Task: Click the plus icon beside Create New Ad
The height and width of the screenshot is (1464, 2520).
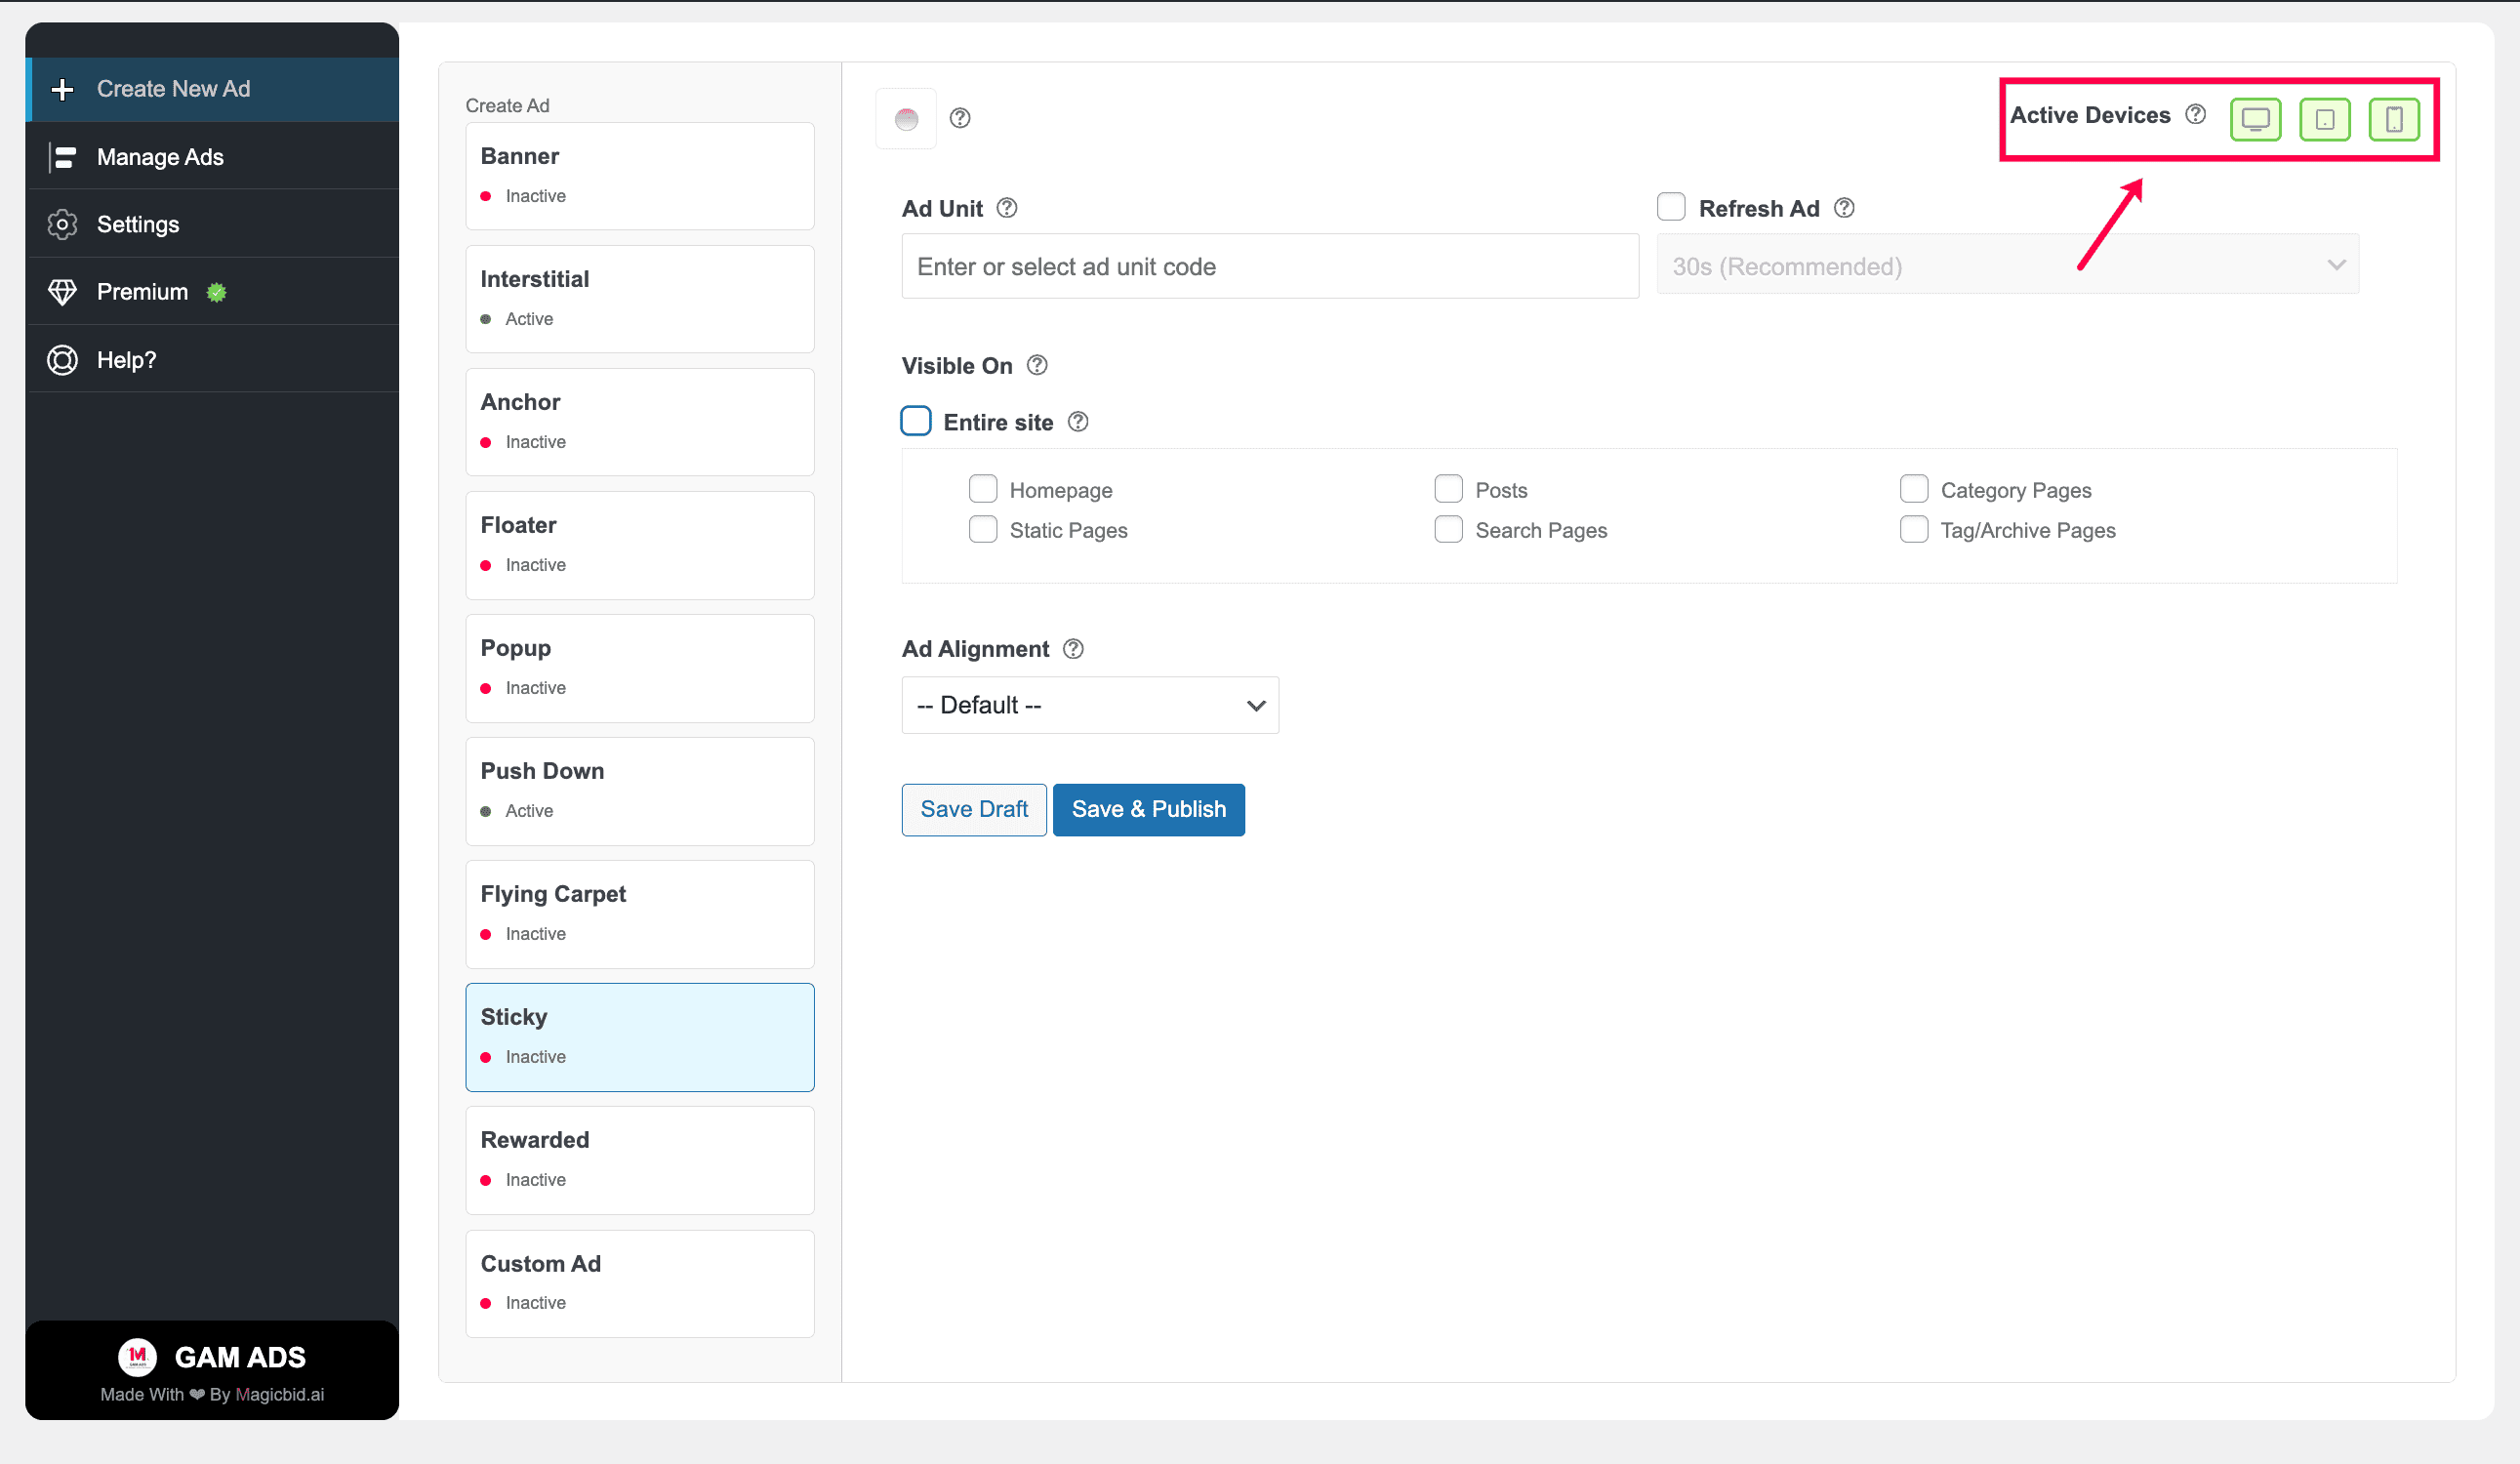Action: [62, 89]
